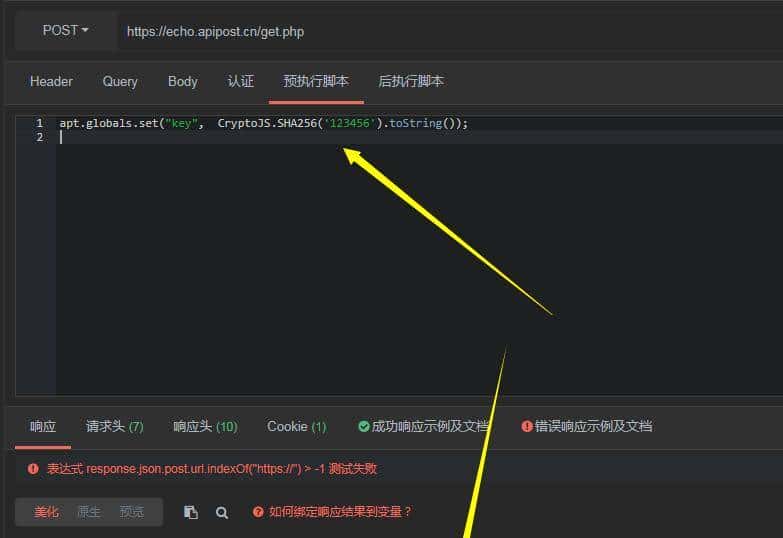Click the question mark help icon
This screenshot has width=783, height=538.
[258, 512]
